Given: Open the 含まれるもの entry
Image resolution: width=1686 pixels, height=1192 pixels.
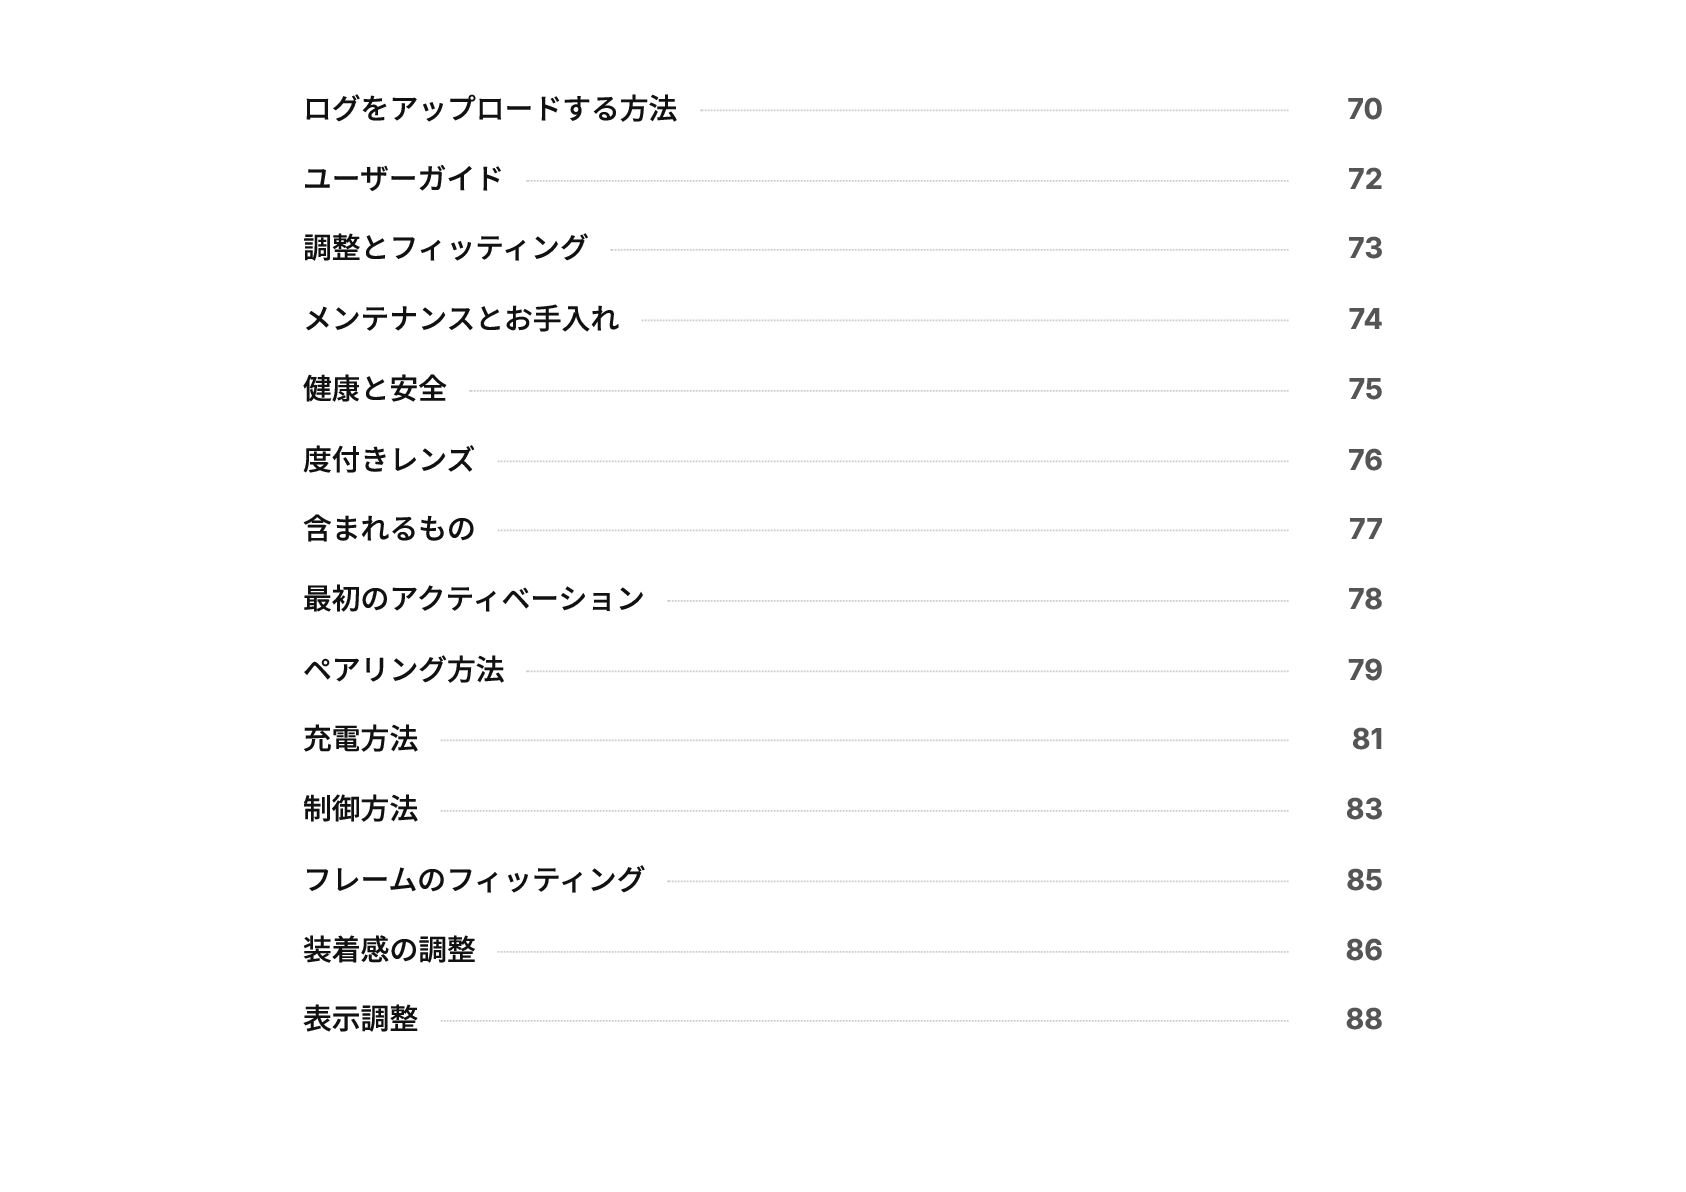Looking at the screenshot, I should [x=388, y=529].
